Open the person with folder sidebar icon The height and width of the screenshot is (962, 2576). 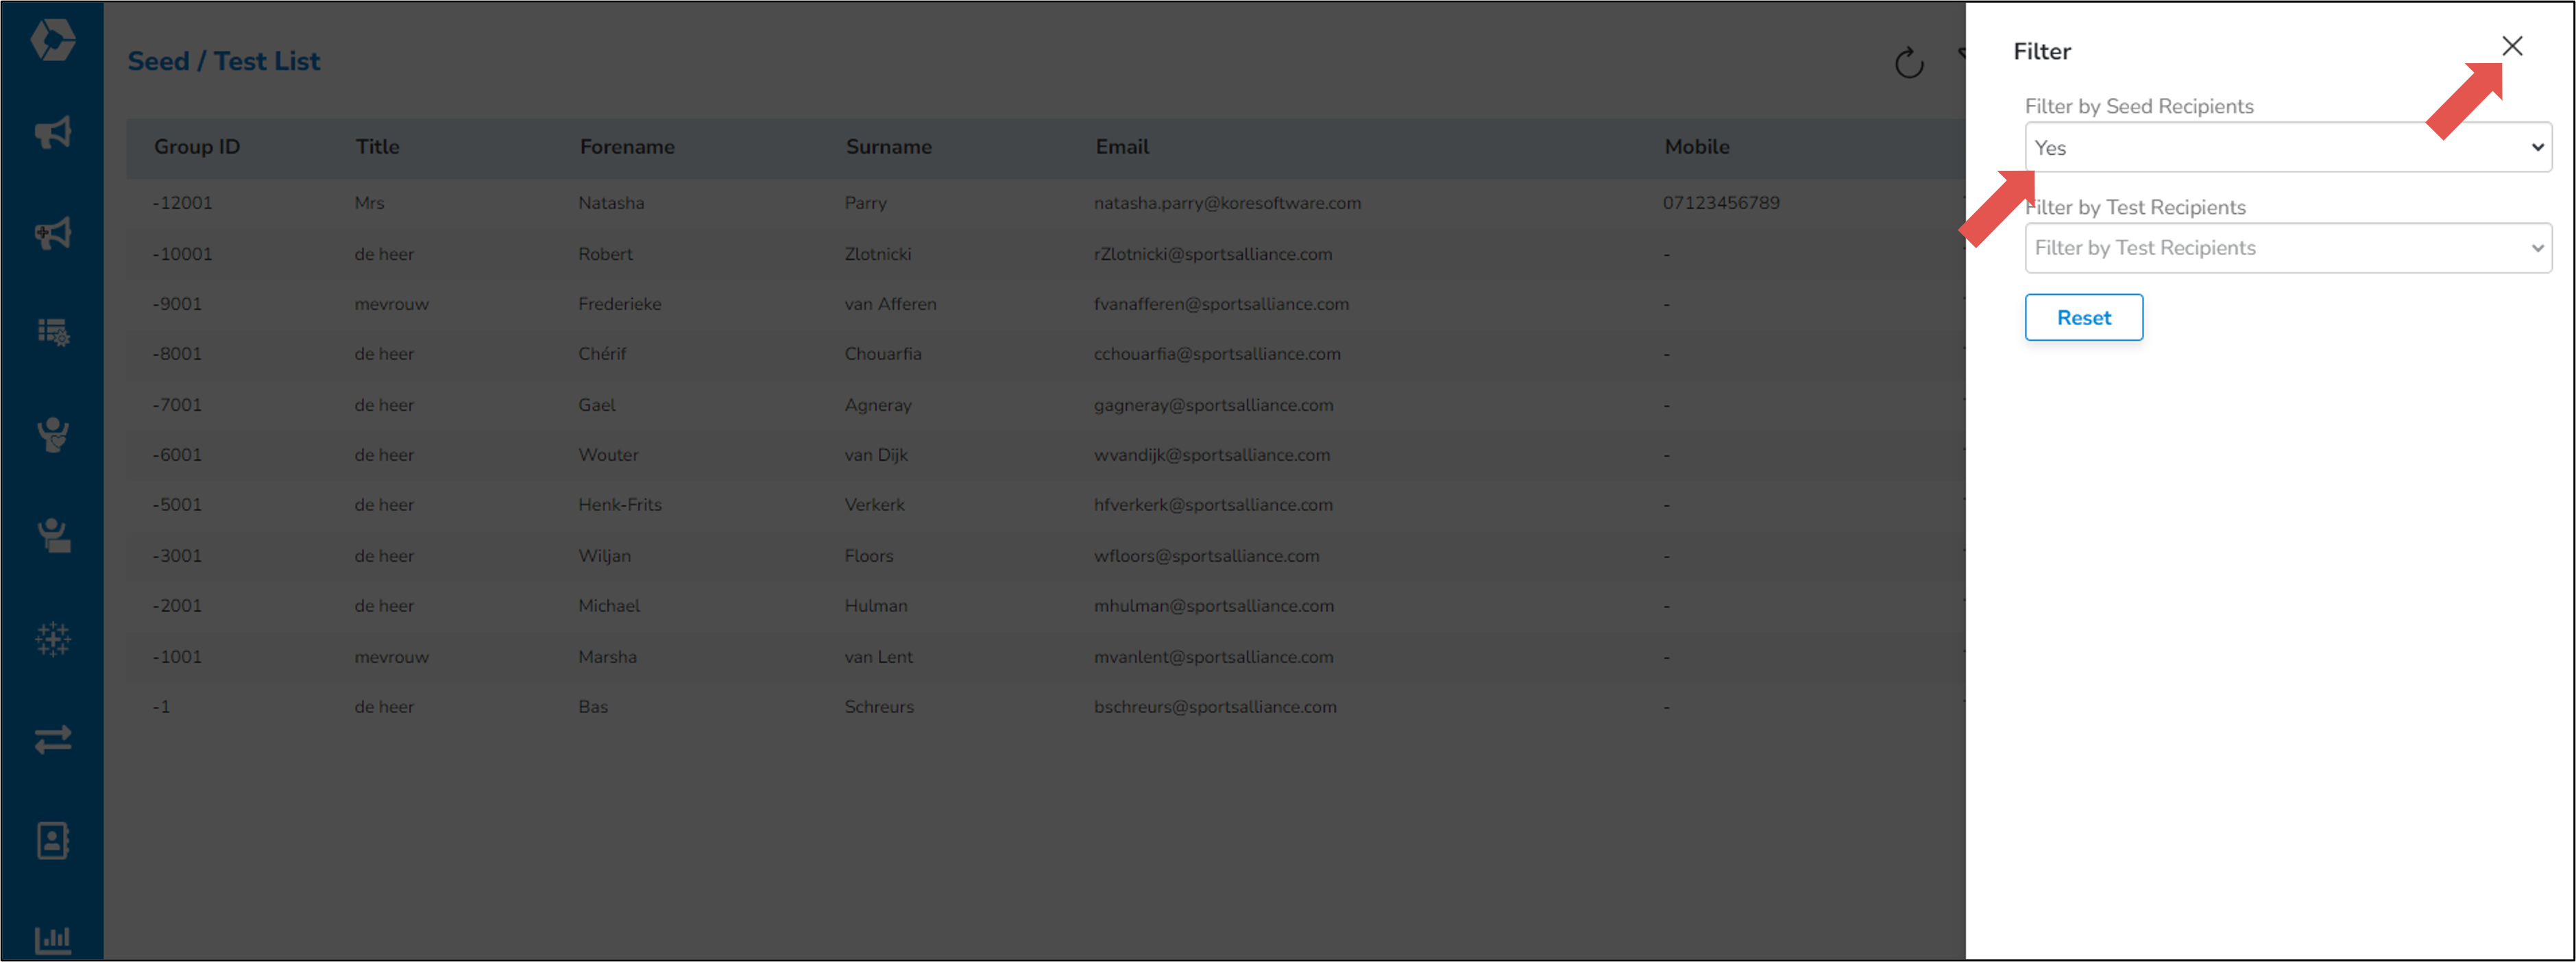point(53,536)
